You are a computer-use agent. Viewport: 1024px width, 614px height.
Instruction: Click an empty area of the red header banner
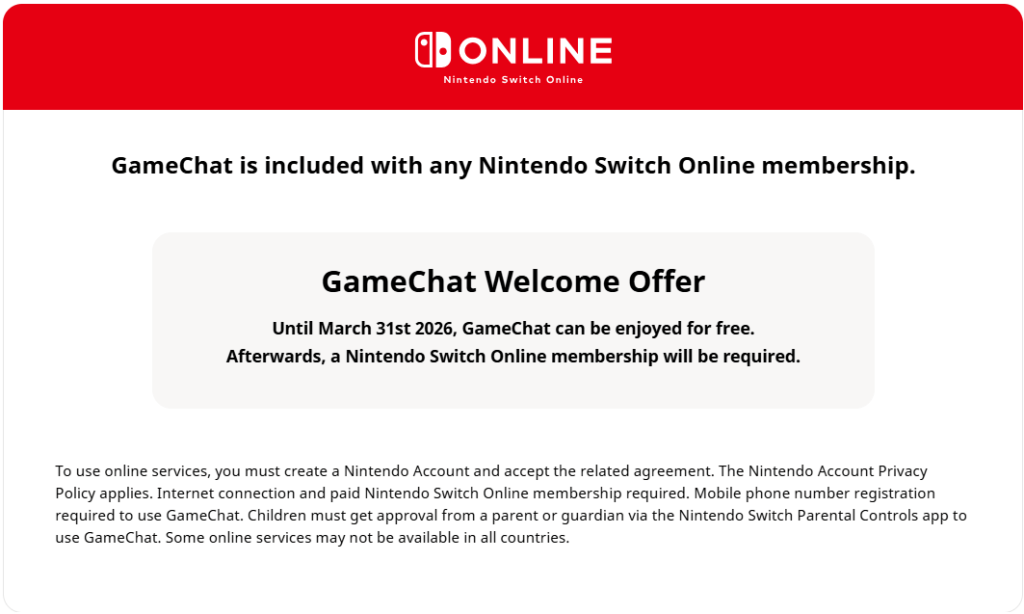pos(200,55)
